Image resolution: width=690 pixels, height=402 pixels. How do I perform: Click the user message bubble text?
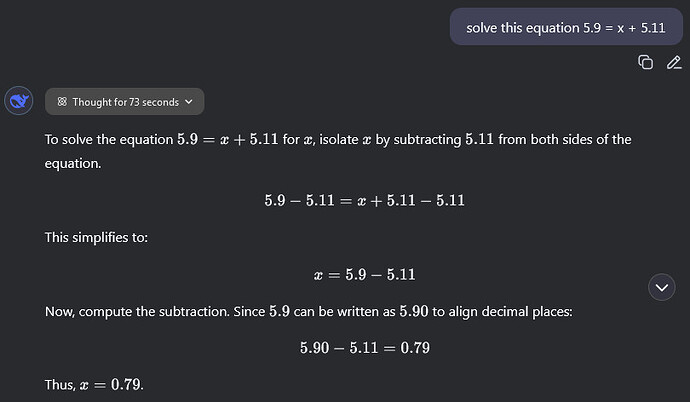pos(565,26)
